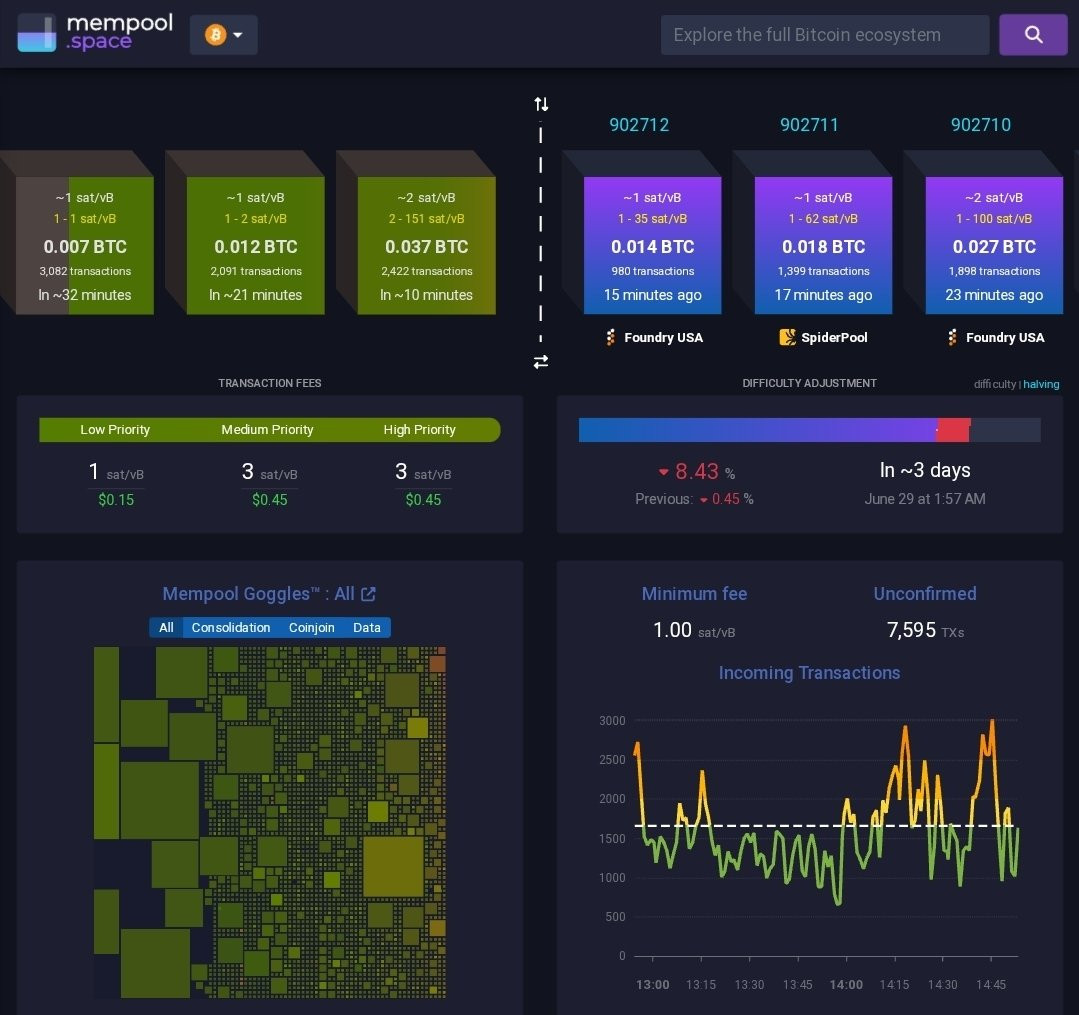1079x1015 pixels.
Task: Open the pending block in ~10 minutes
Action: pos(426,246)
